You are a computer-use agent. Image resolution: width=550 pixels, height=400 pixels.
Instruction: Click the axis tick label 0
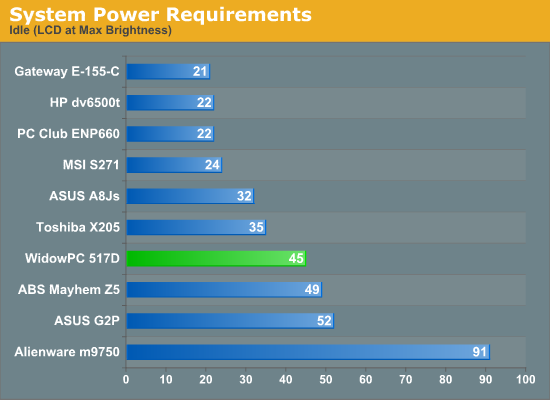pos(126,379)
